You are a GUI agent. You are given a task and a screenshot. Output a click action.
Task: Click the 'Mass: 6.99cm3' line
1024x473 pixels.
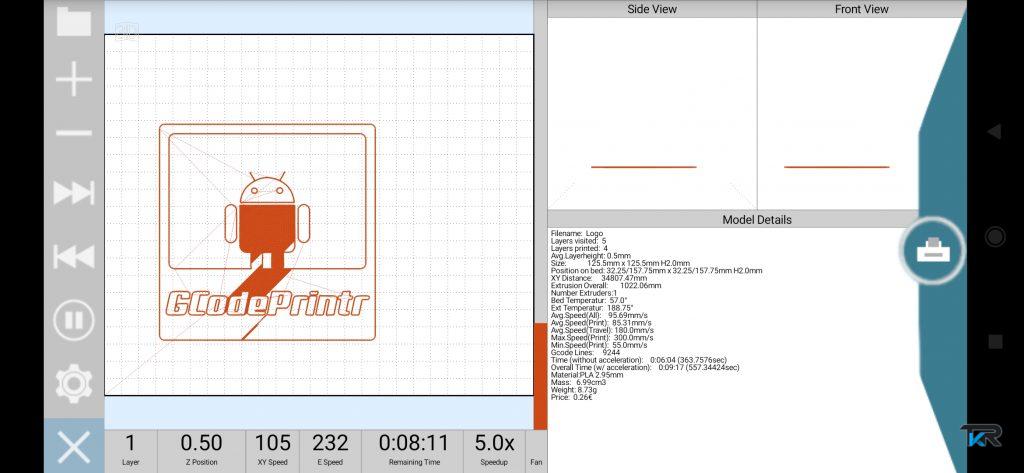click(578, 382)
